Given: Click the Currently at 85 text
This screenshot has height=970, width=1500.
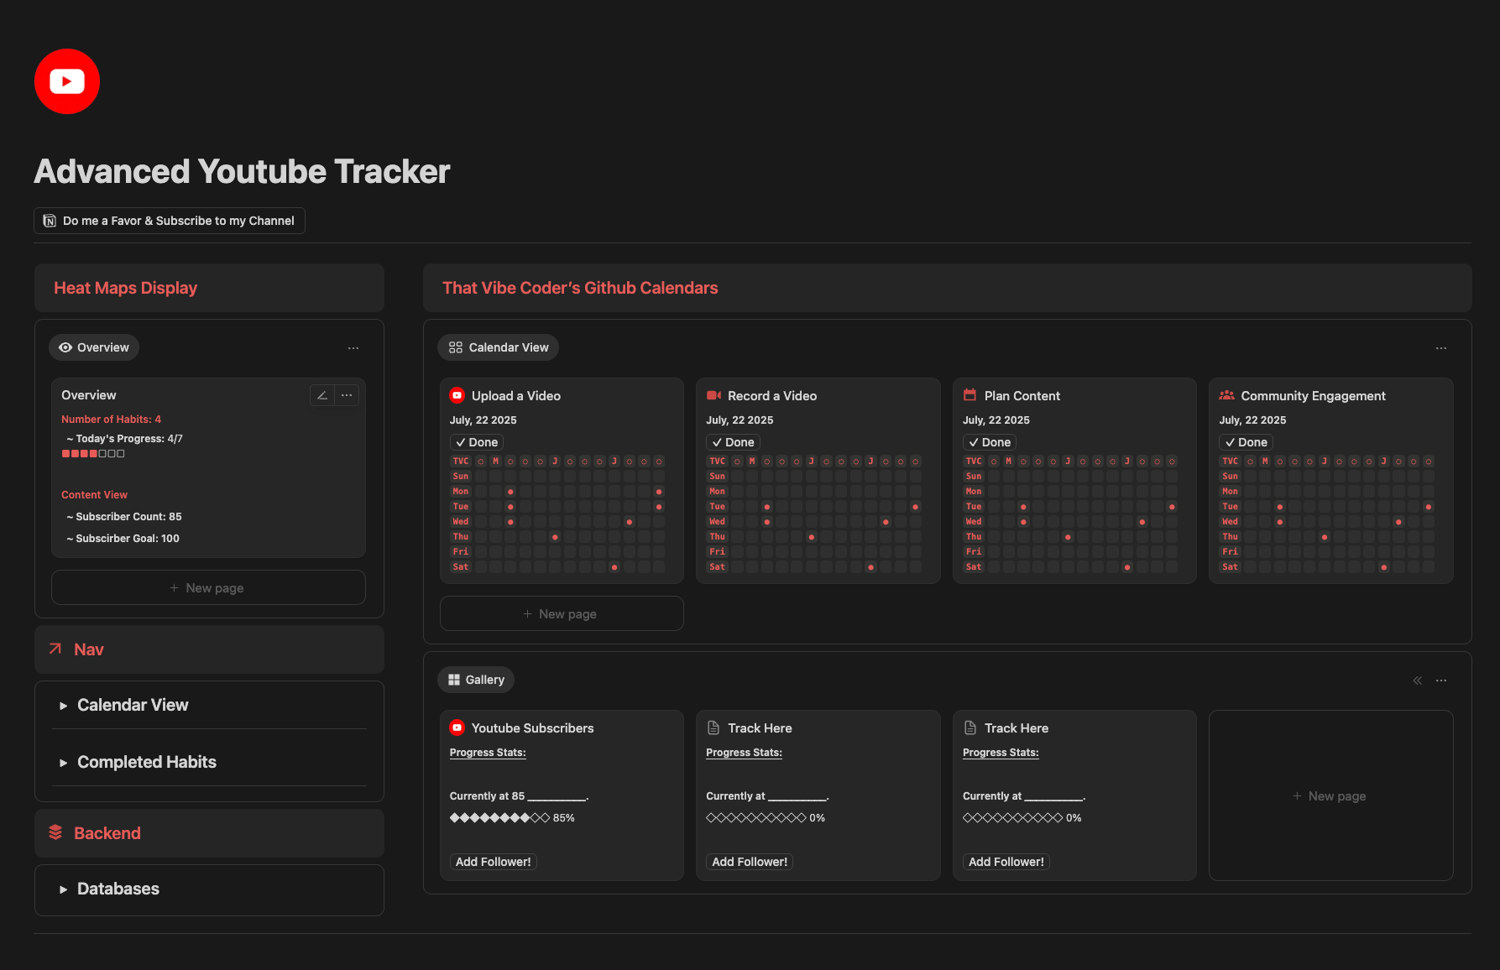Looking at the screenshot, I should tap(487, 796).
